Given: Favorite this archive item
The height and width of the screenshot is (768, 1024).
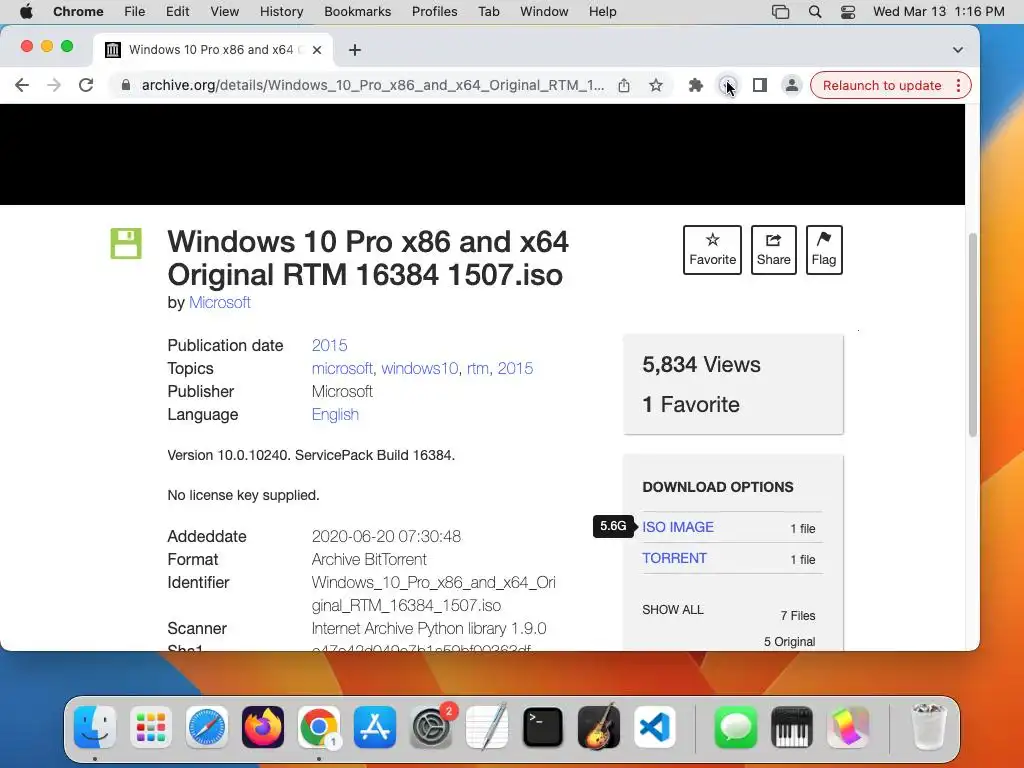Looking at the screenshot, I should (712, 250).
